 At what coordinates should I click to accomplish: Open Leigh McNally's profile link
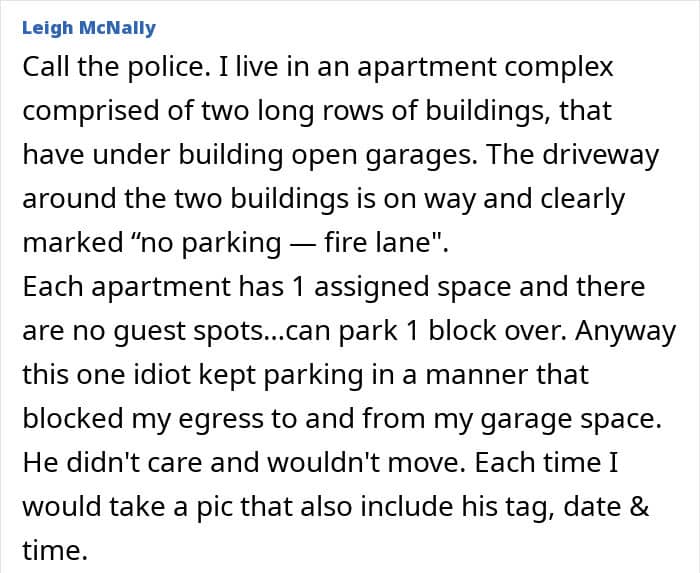[89, 28]
